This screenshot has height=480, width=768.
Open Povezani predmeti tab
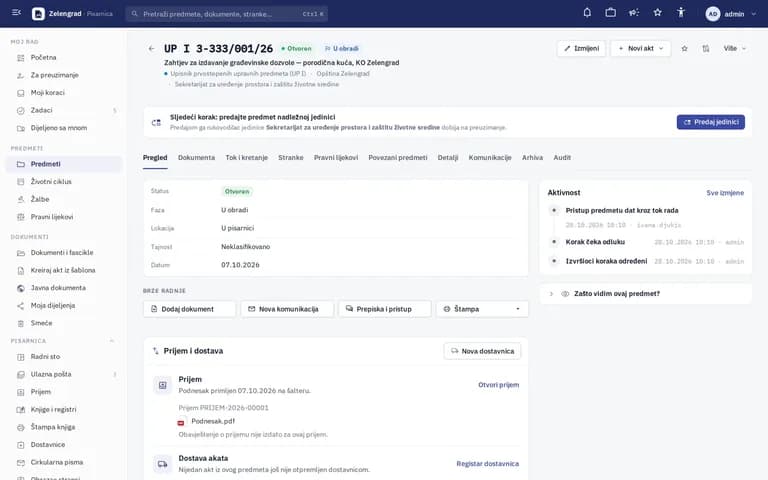pyautogui.click(x=398, y=158)
